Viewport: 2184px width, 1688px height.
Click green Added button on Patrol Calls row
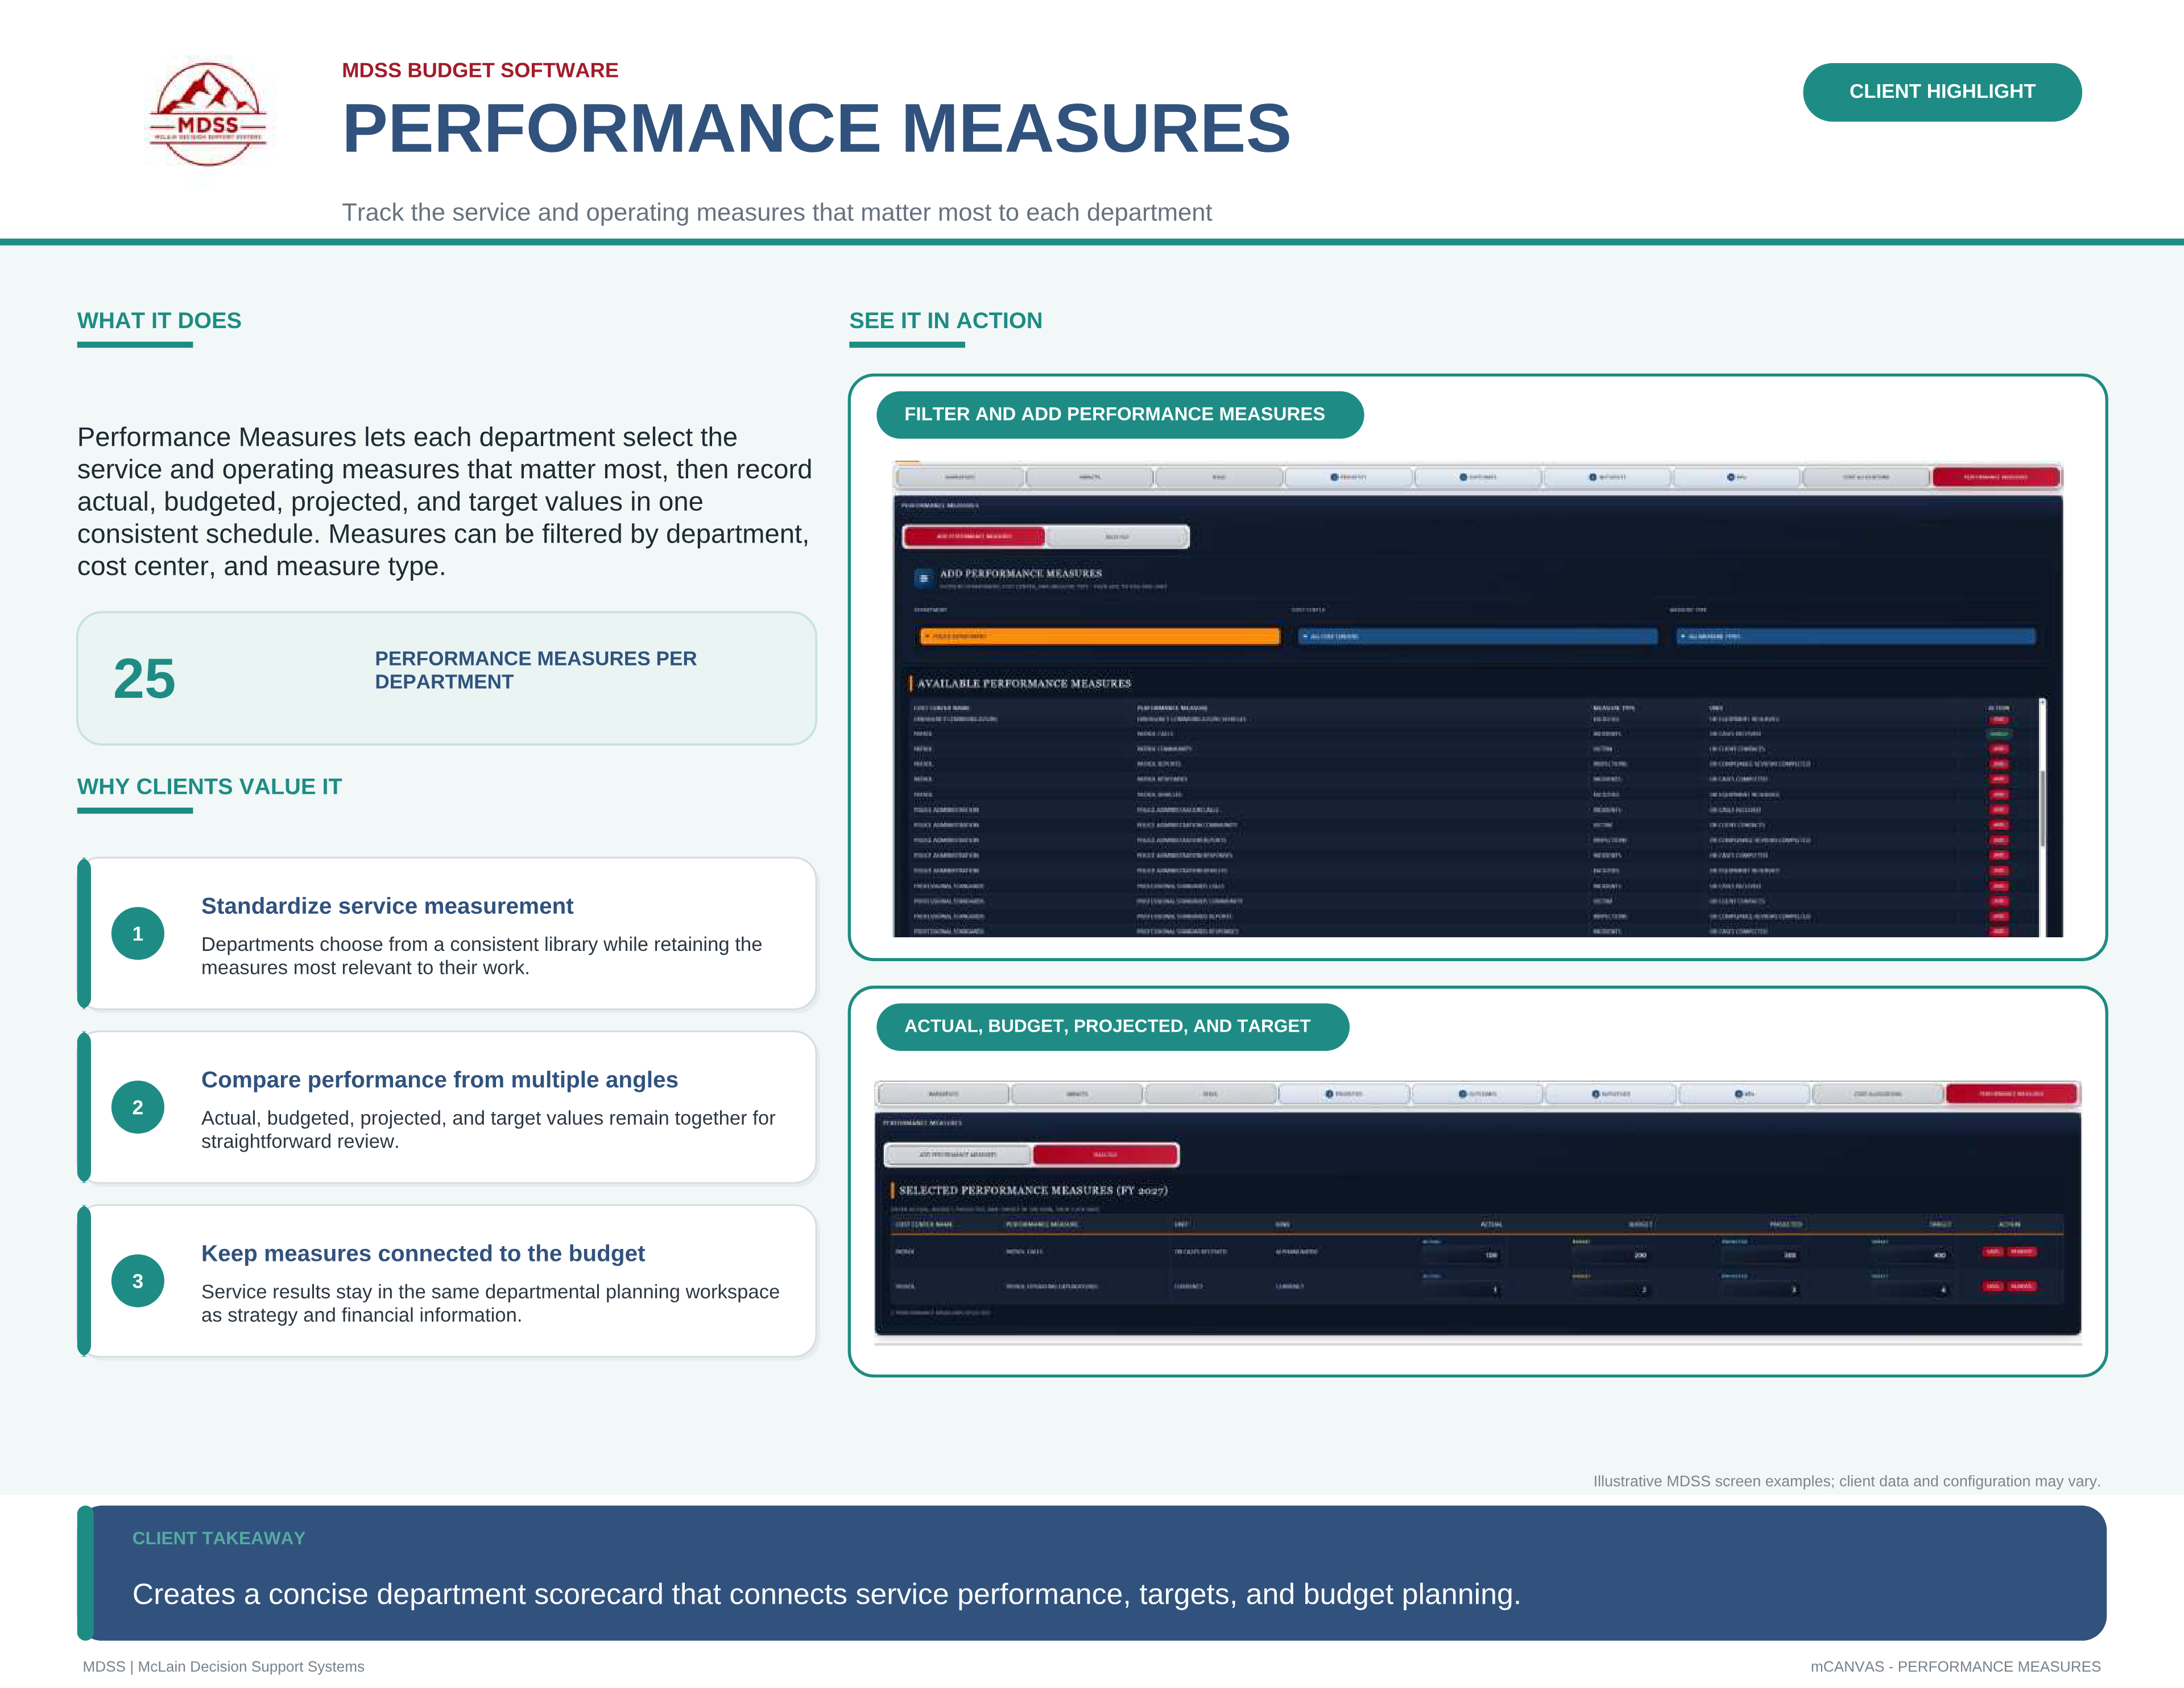click(x=1999, y=734)
